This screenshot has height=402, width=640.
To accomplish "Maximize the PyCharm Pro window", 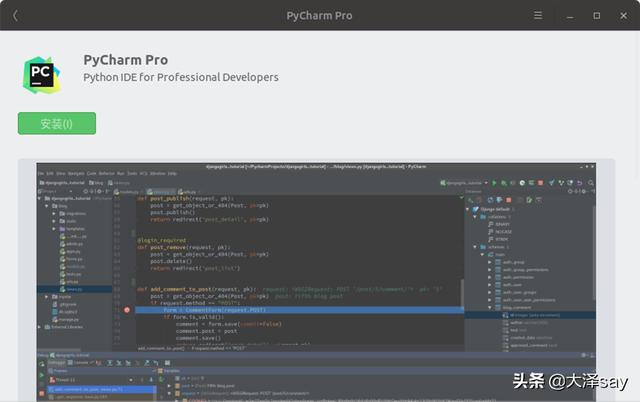I will [596, 16].
